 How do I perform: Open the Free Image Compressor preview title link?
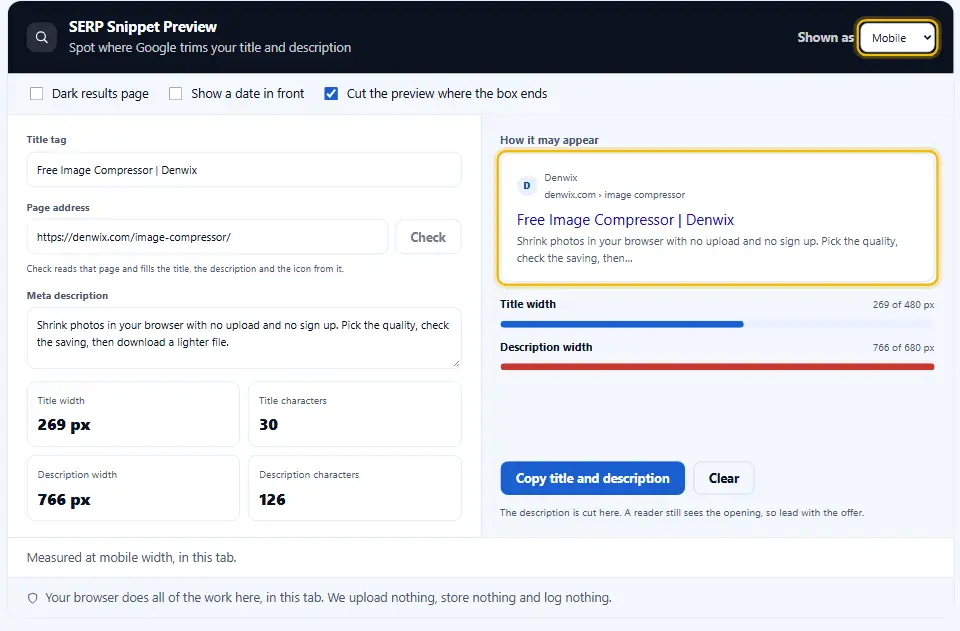[625, 220]
